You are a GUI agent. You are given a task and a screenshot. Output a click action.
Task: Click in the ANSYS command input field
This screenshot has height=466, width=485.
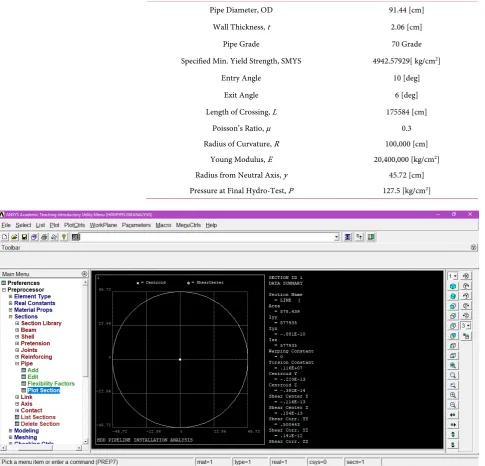207,237
